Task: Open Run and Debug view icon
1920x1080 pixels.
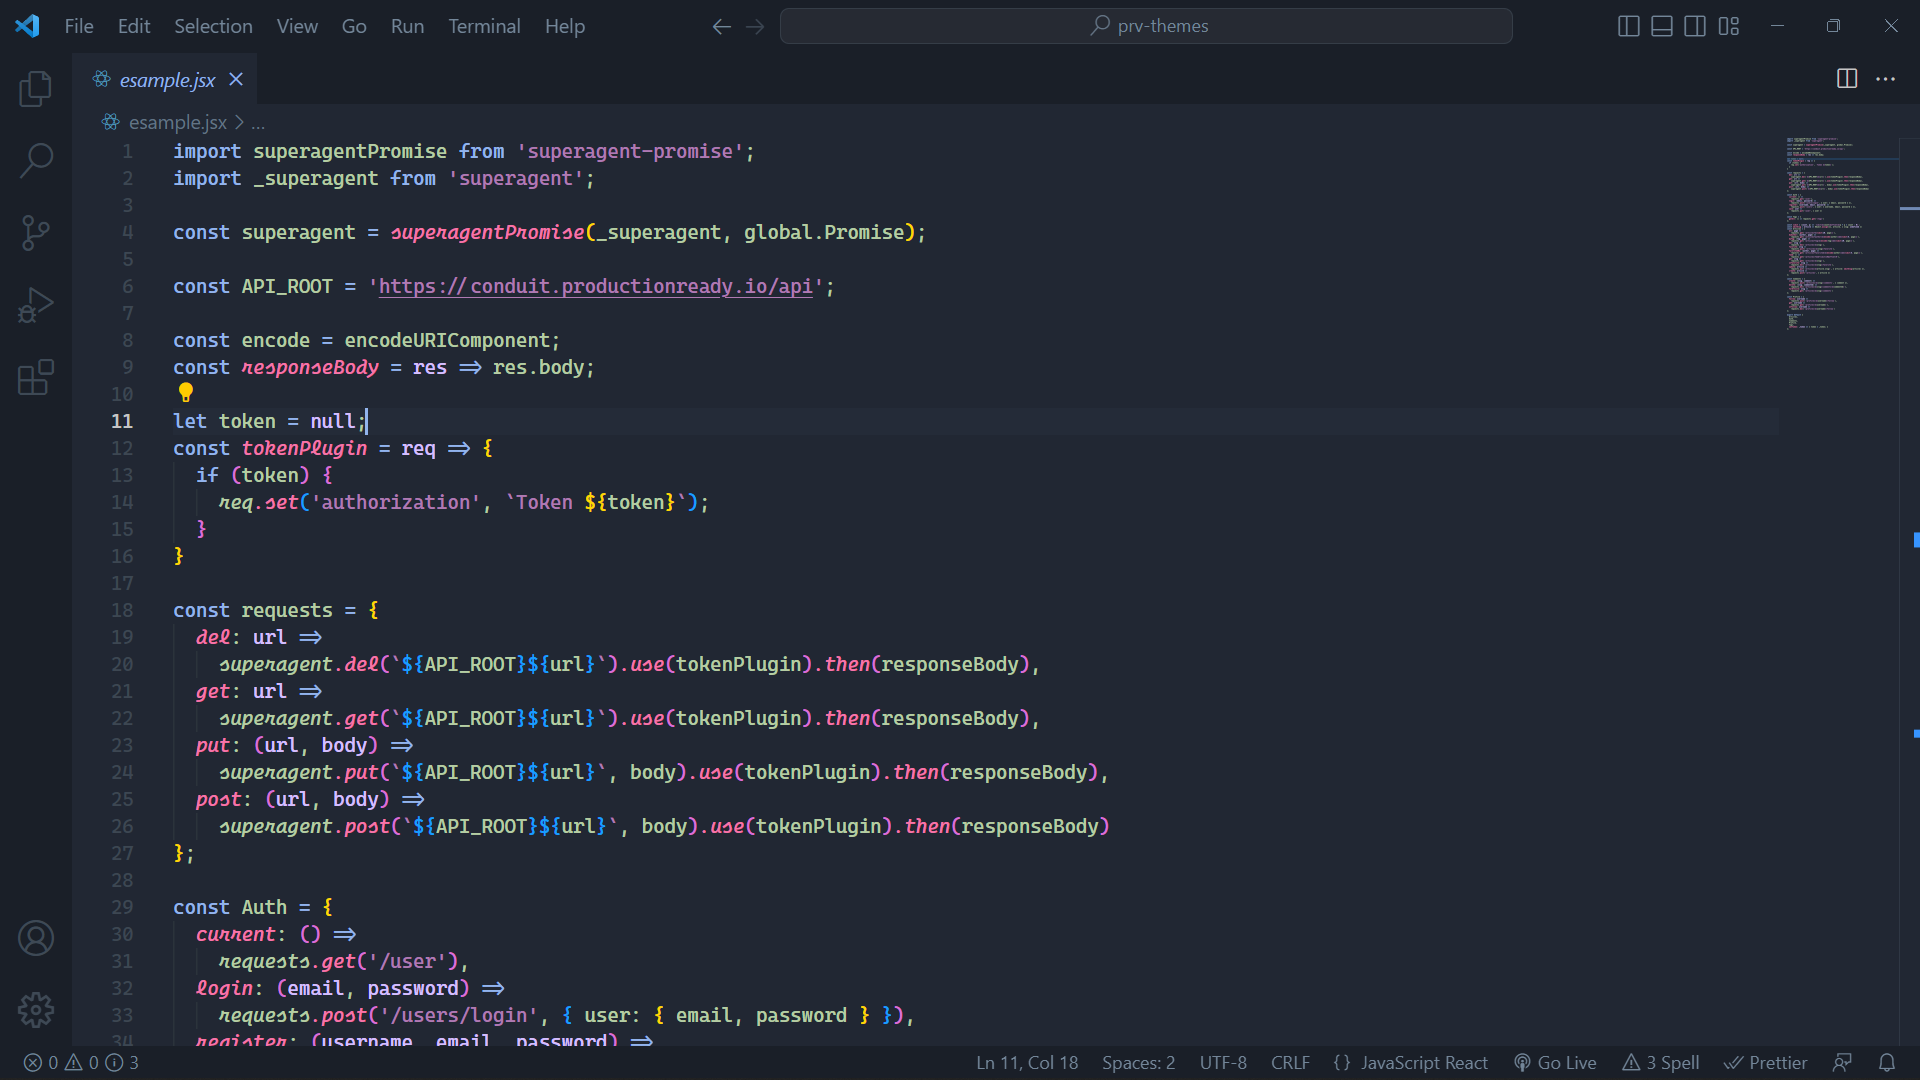Action: [36, 305]
